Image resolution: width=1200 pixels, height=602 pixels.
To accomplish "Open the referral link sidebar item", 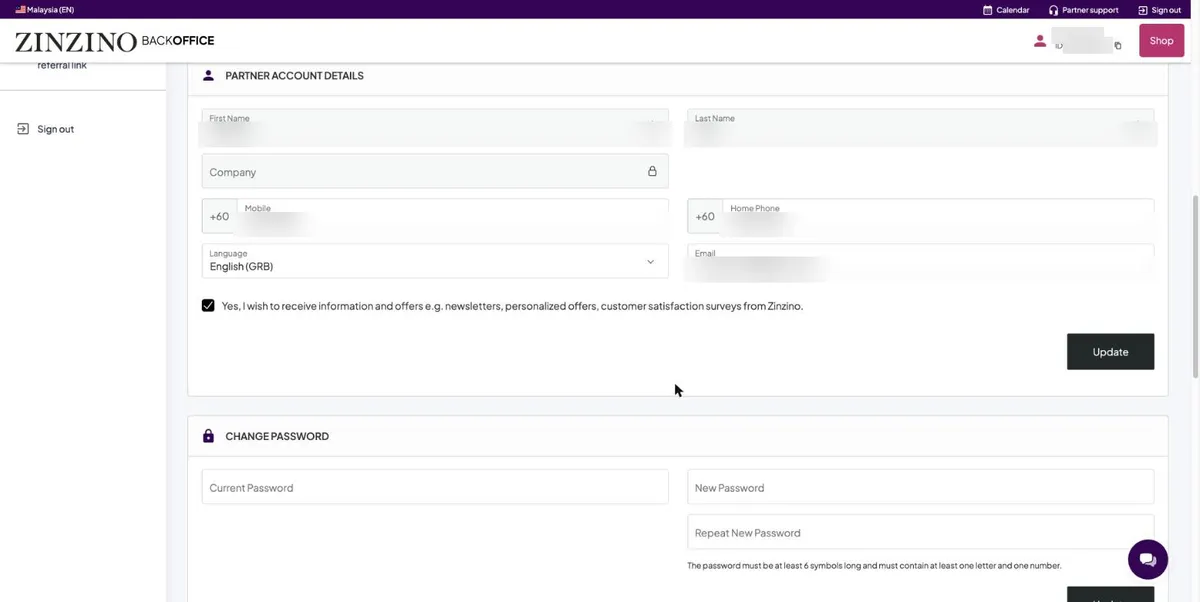I will [62, 65].
